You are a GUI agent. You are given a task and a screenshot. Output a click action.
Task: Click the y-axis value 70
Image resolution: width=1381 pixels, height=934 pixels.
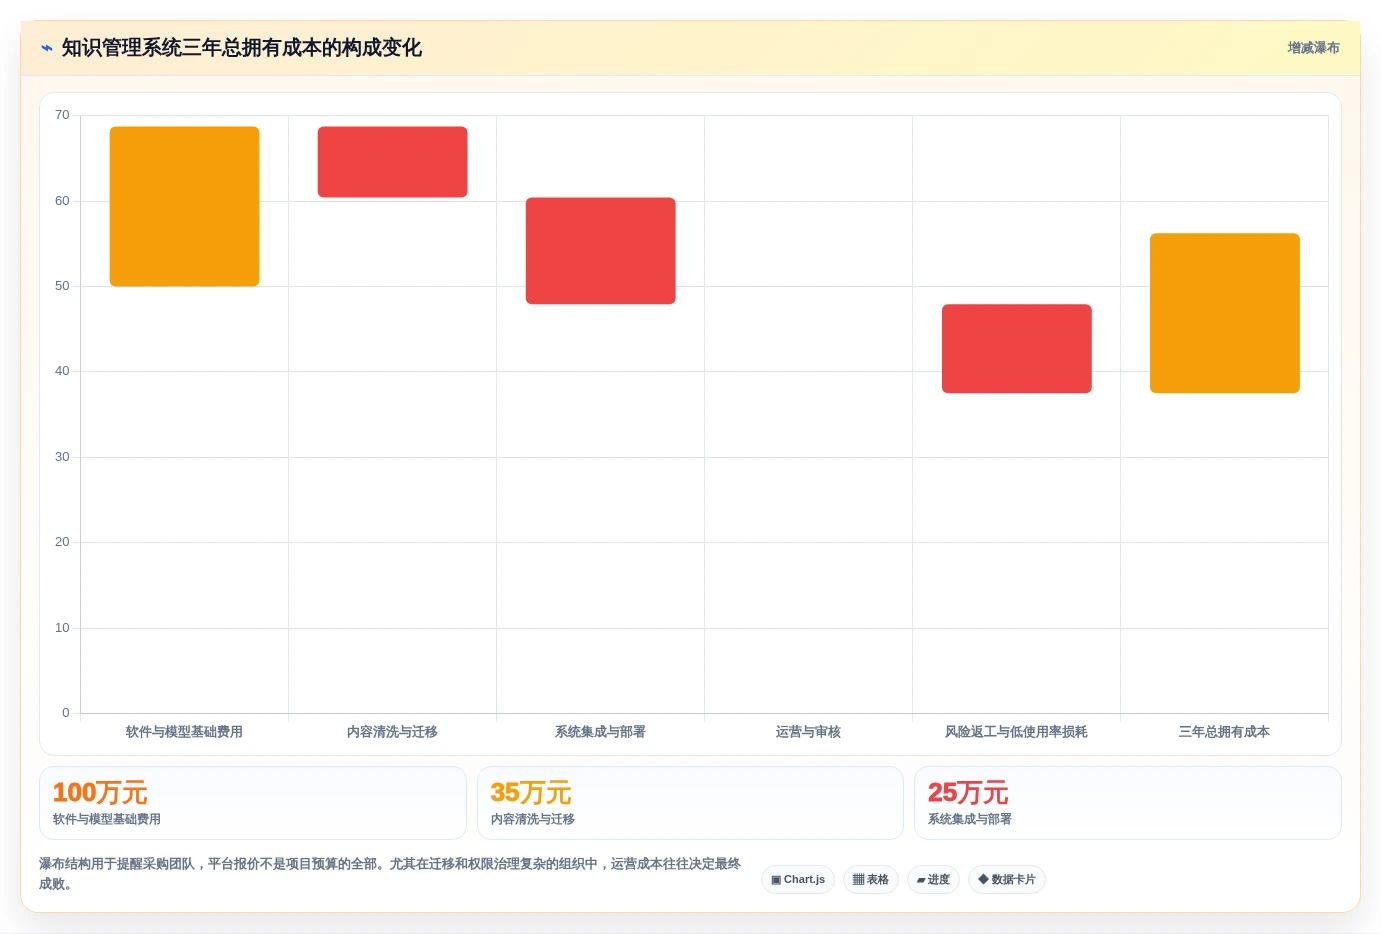tap(63, 115)
